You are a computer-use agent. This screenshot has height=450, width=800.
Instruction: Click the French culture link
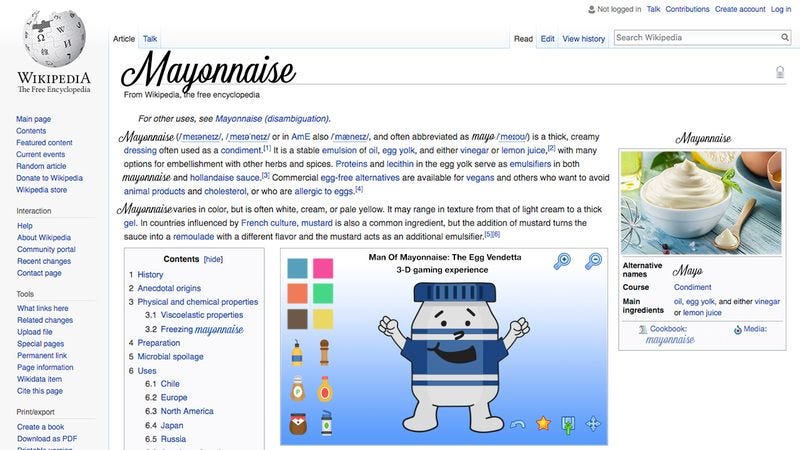(x=268, y=223)
